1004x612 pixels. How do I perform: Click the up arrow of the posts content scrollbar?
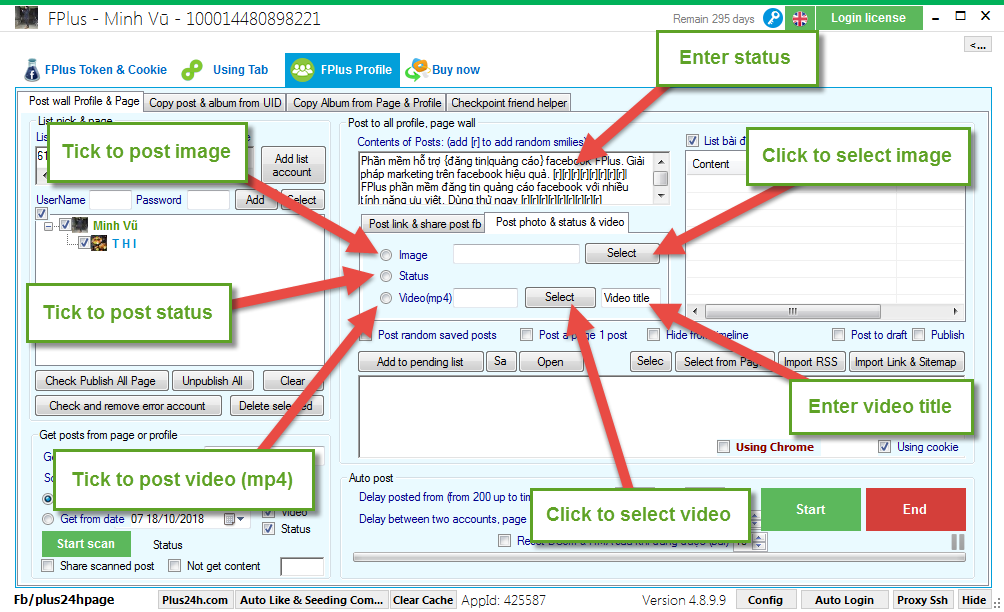pos(661,161)
